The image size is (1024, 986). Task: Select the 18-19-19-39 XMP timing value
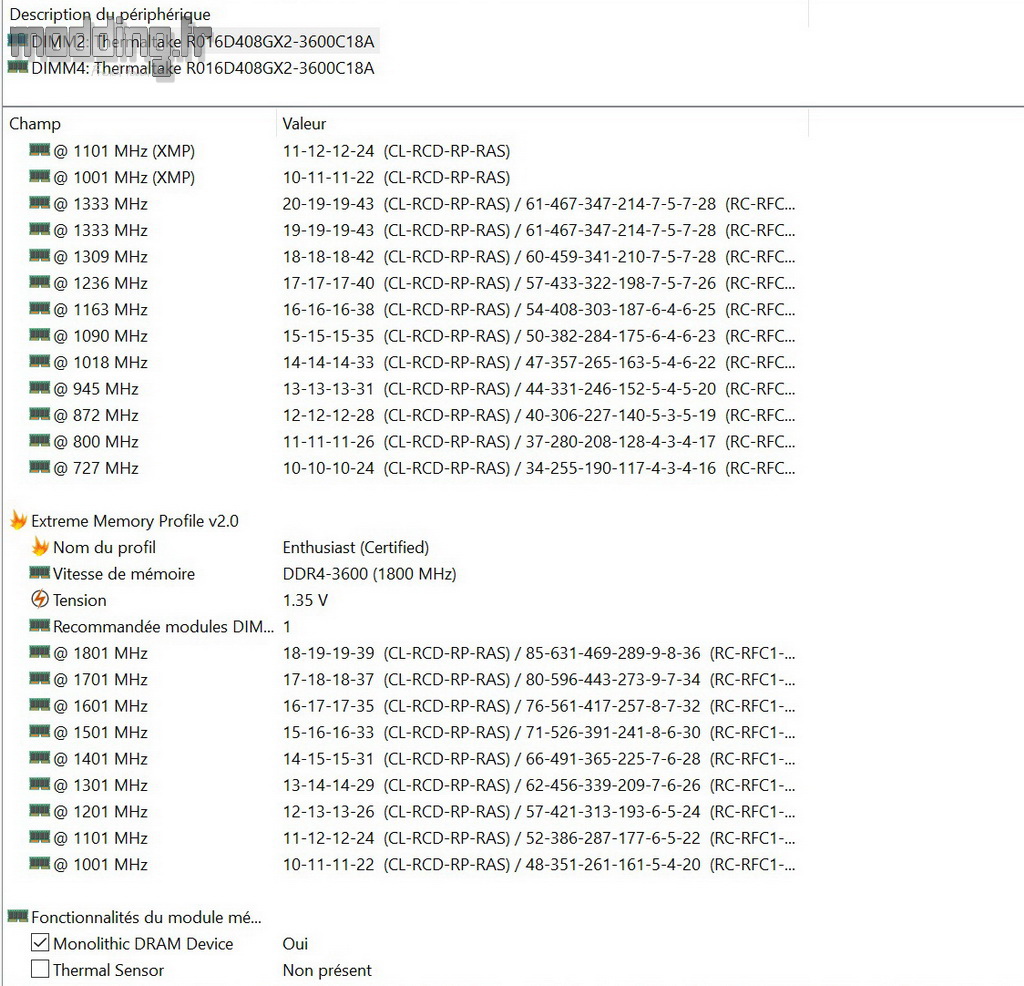pyautogui.click(x=328, y=653)
